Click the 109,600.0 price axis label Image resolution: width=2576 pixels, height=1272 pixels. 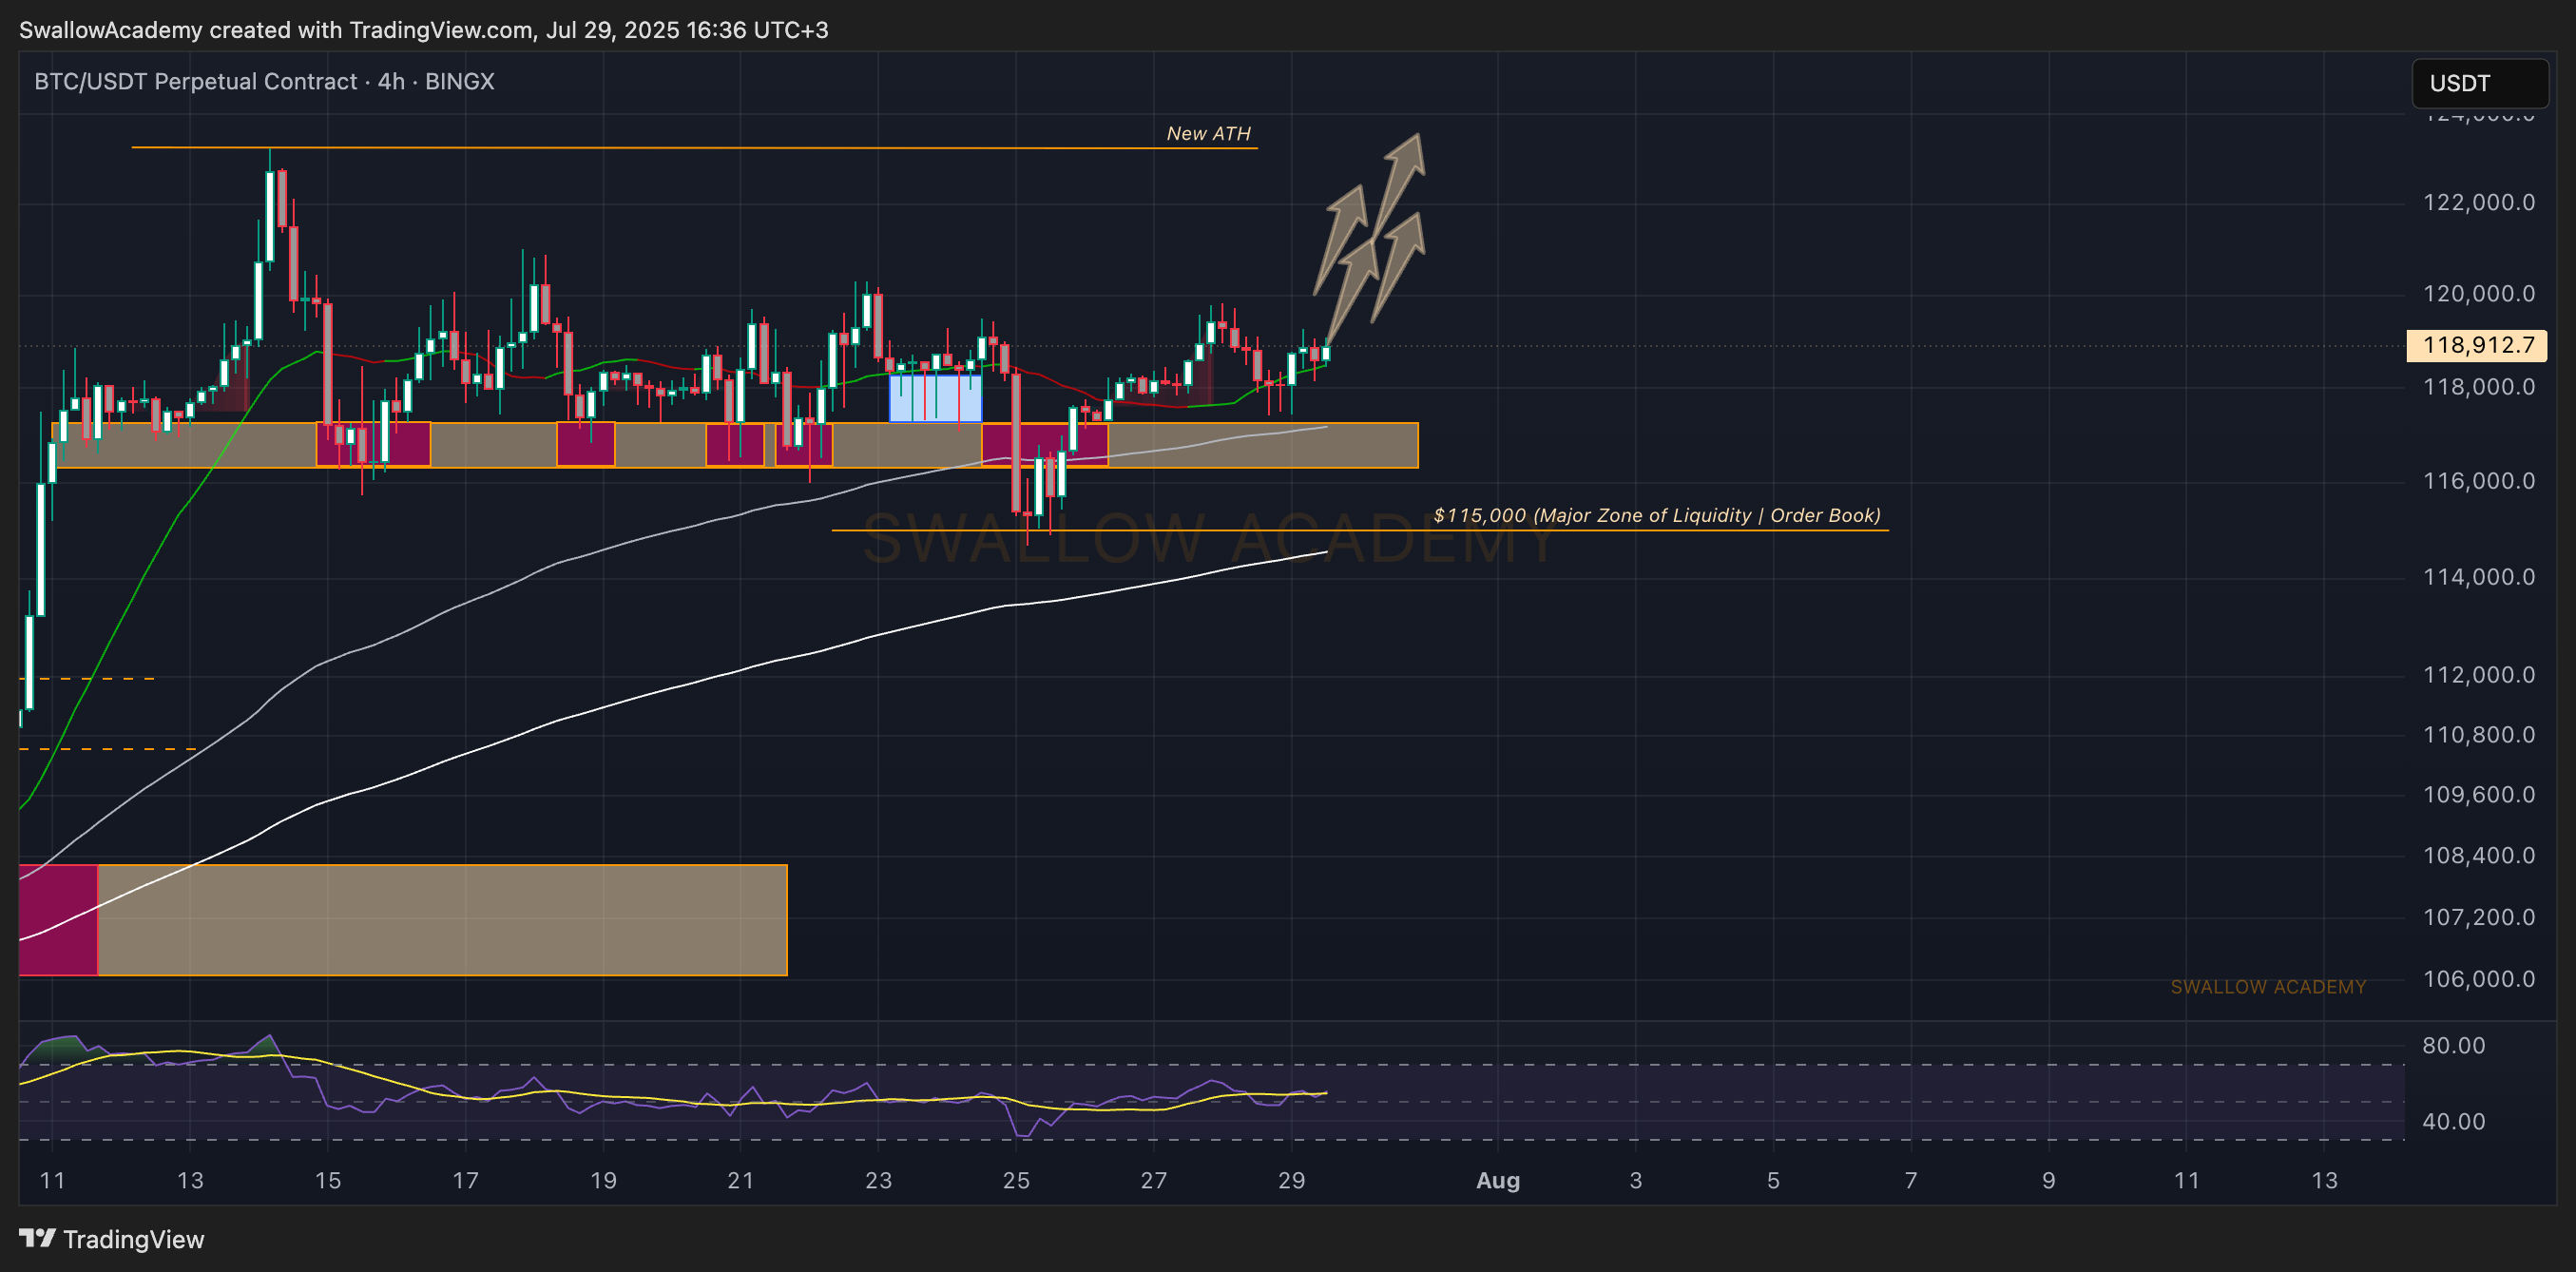click(2478, 795)
